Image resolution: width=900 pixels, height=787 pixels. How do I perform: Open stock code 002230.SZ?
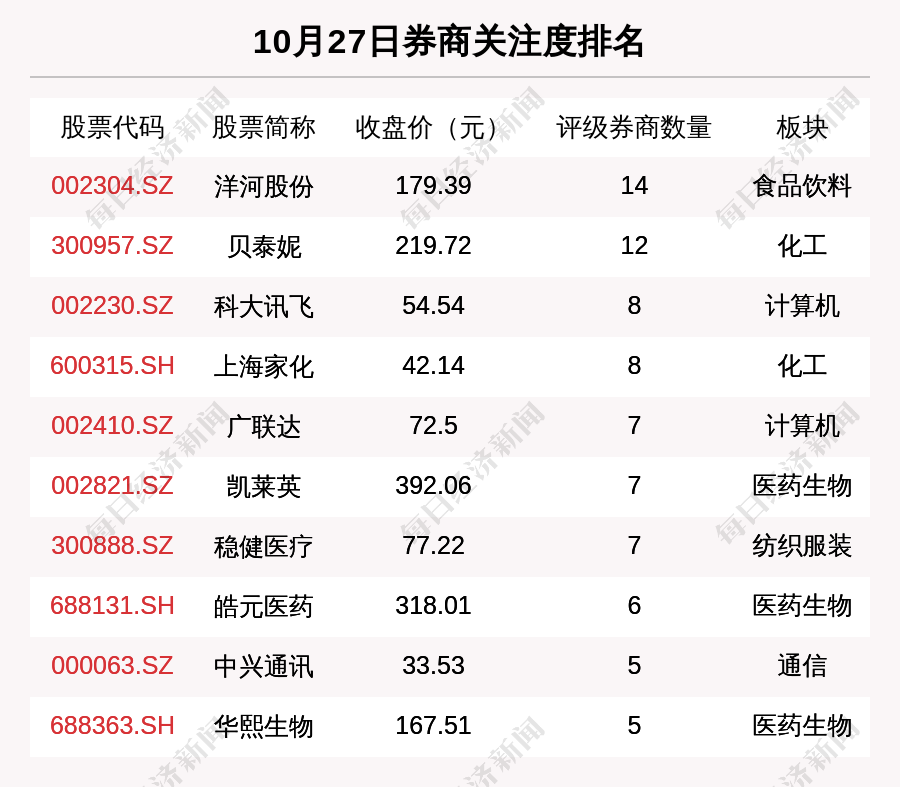click(x=112, y=305)
